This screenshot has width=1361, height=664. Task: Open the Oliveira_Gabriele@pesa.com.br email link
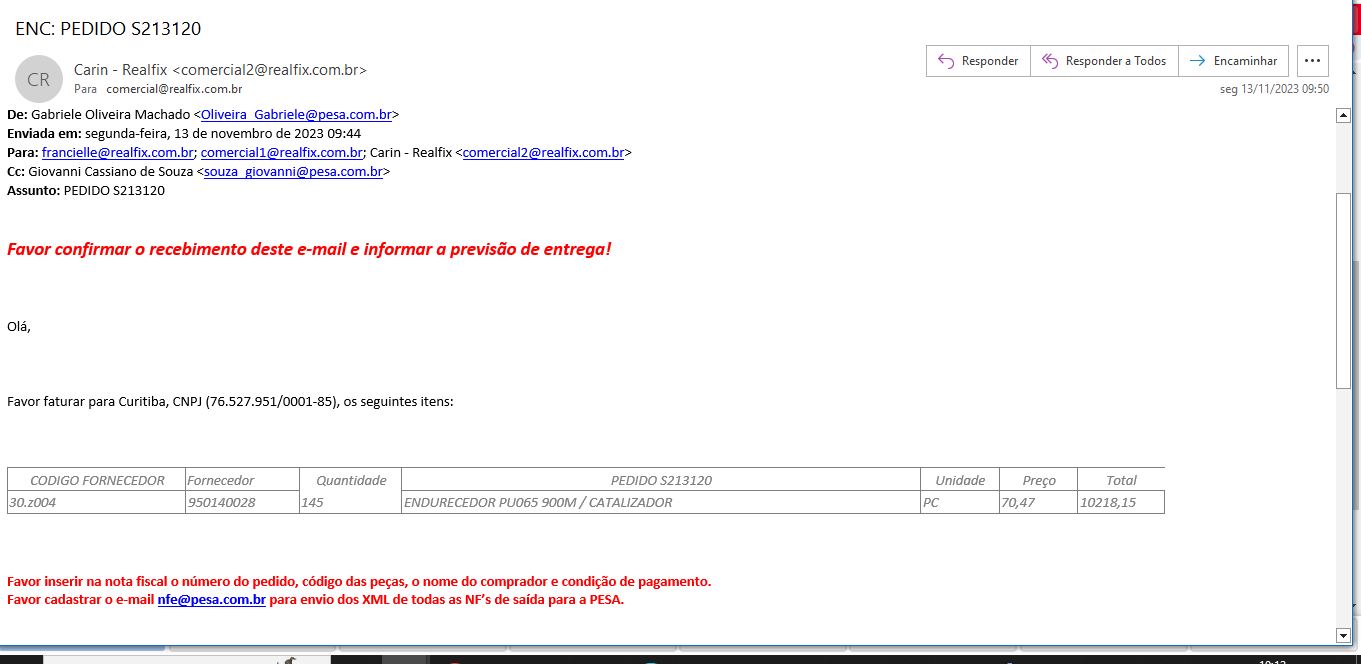(296, 115)
